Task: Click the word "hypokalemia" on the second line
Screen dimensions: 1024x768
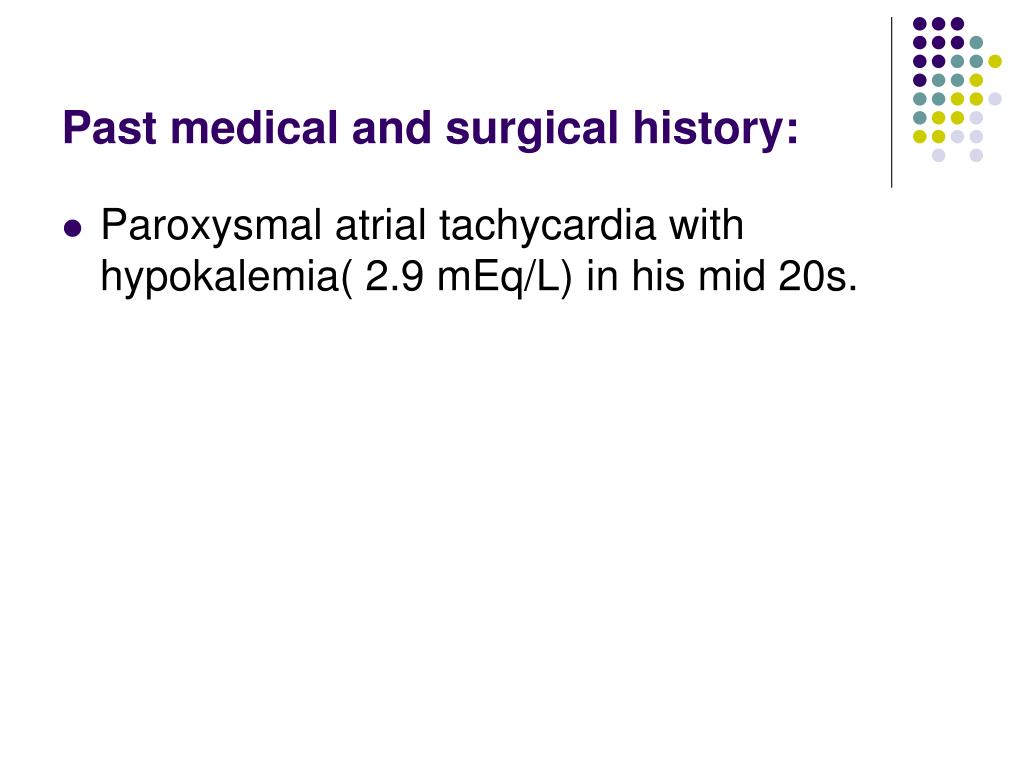Action: point(219,278)
